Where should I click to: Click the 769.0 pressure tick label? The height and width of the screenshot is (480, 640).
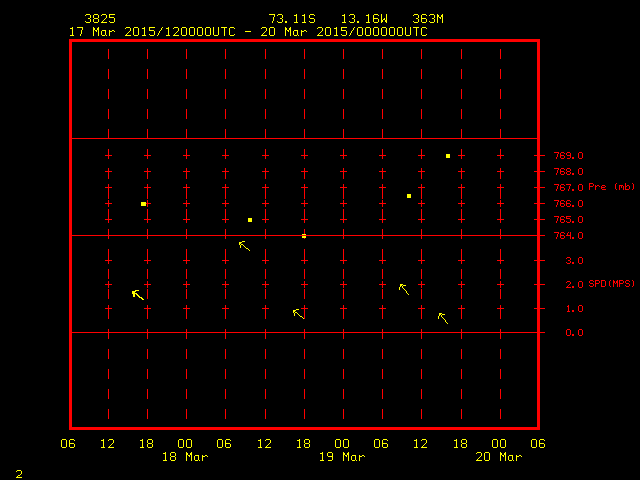569,156
